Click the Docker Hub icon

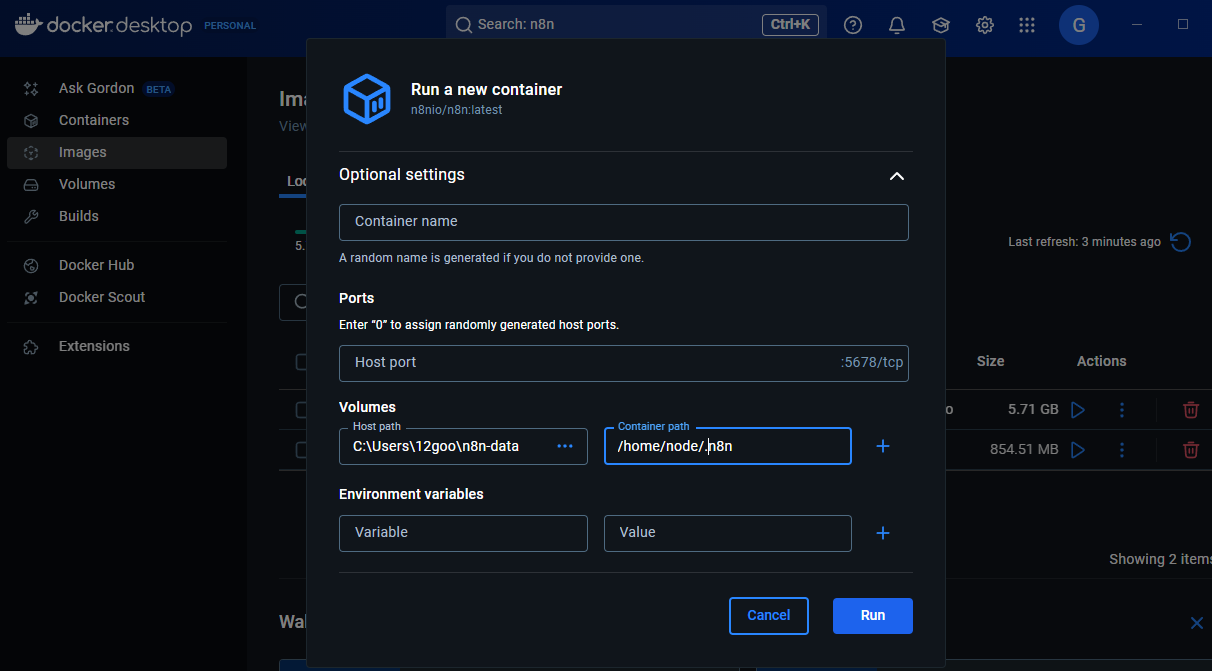31,266
